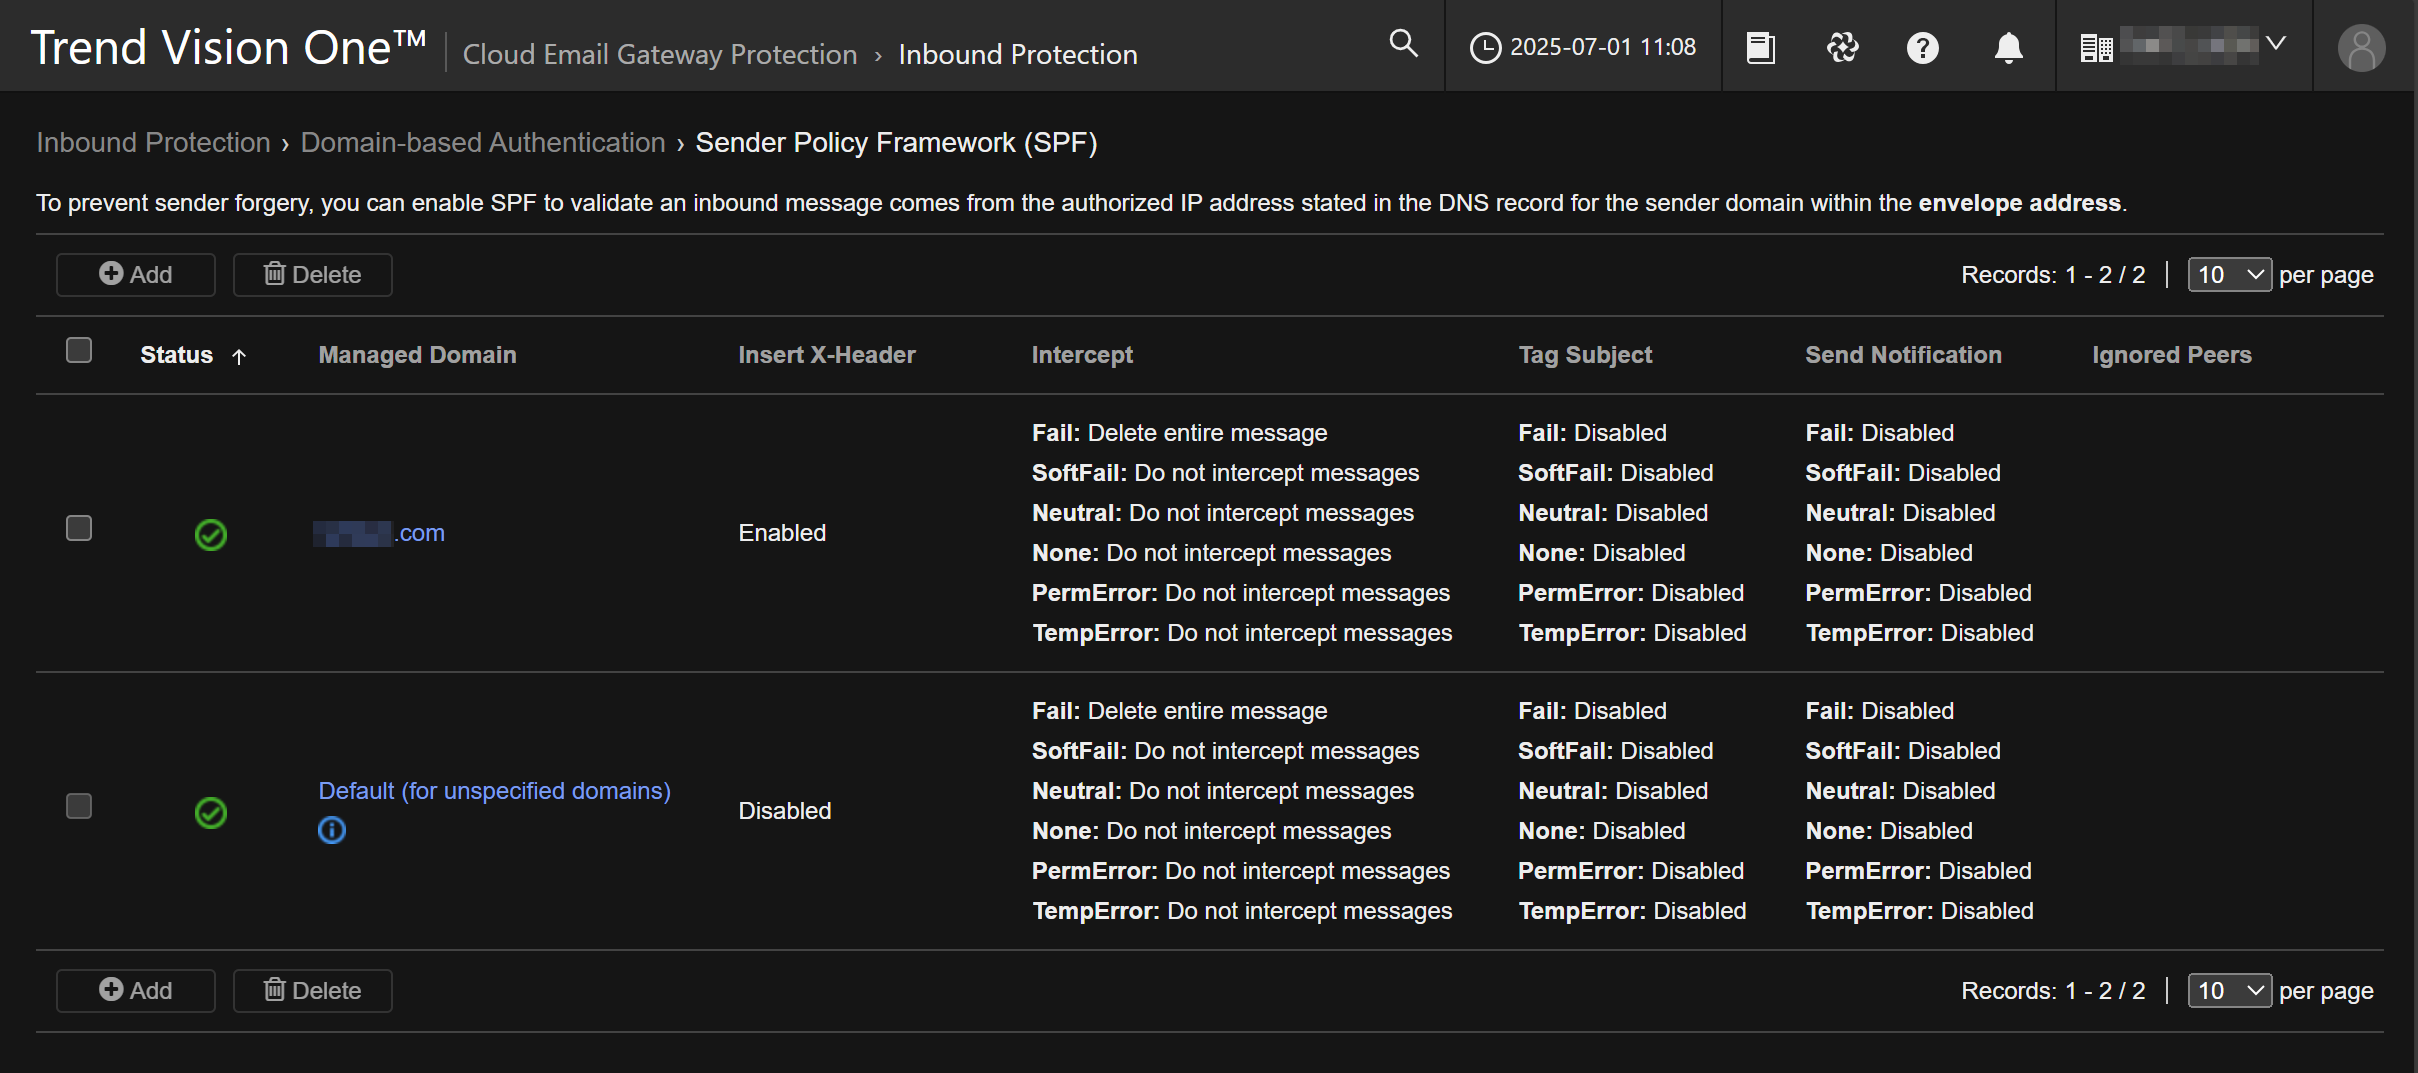Select checkbox for Default unspecified domains row

79,806
